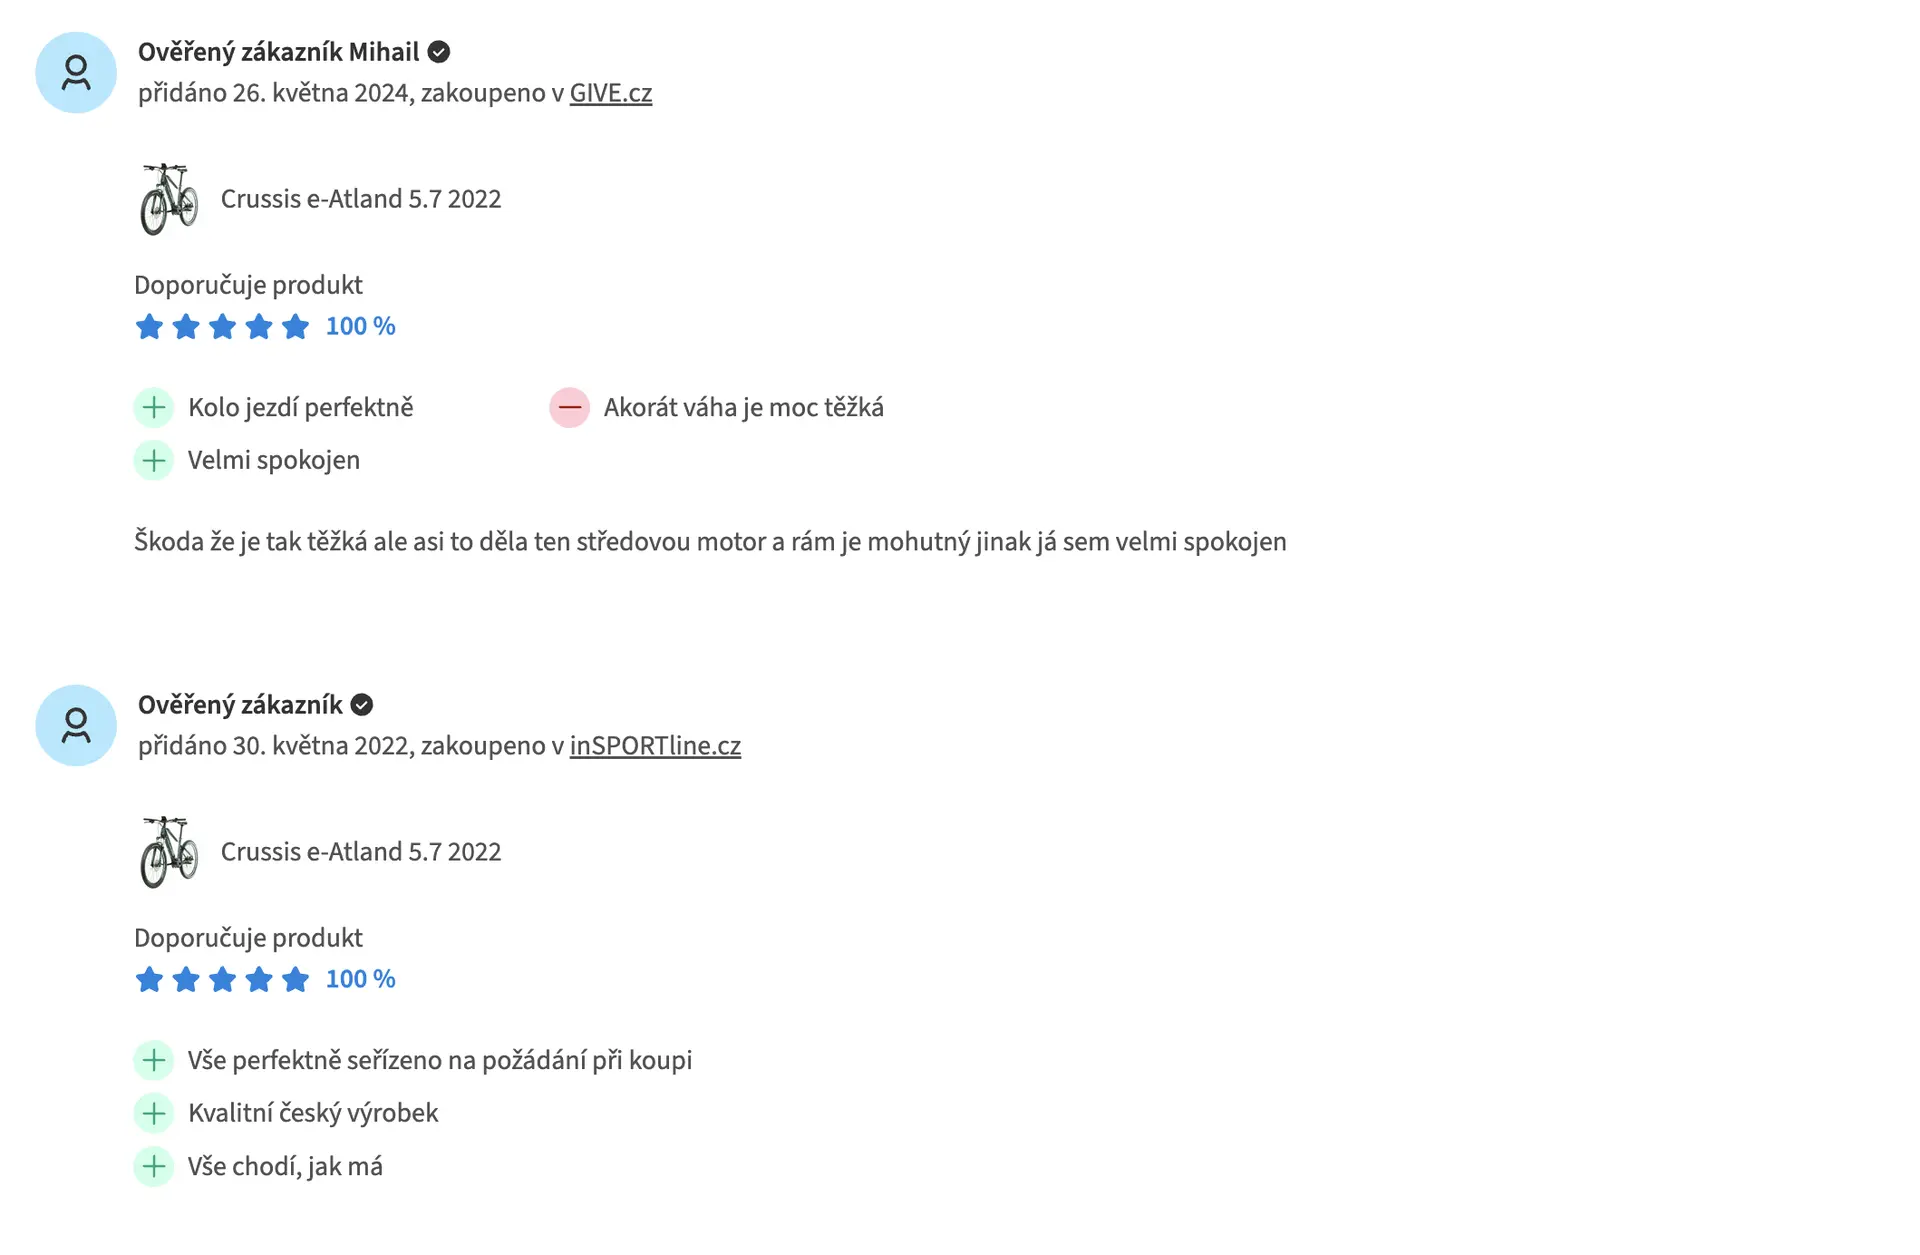Click the plus icon beside 'Velmi spokojen'
The width and height of the screenshot is (1920, 1255).
tap(154, 461)
